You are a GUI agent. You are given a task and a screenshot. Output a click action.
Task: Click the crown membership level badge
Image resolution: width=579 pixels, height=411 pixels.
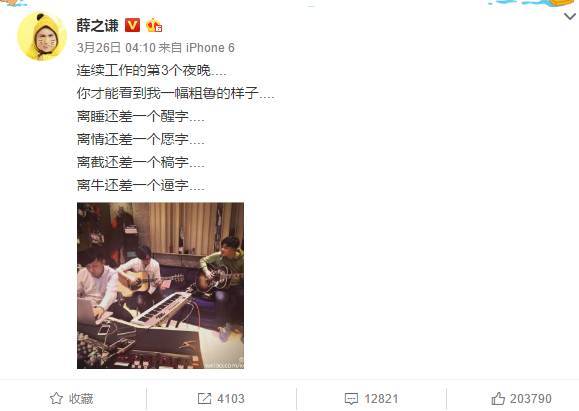[x=154, y=25]
